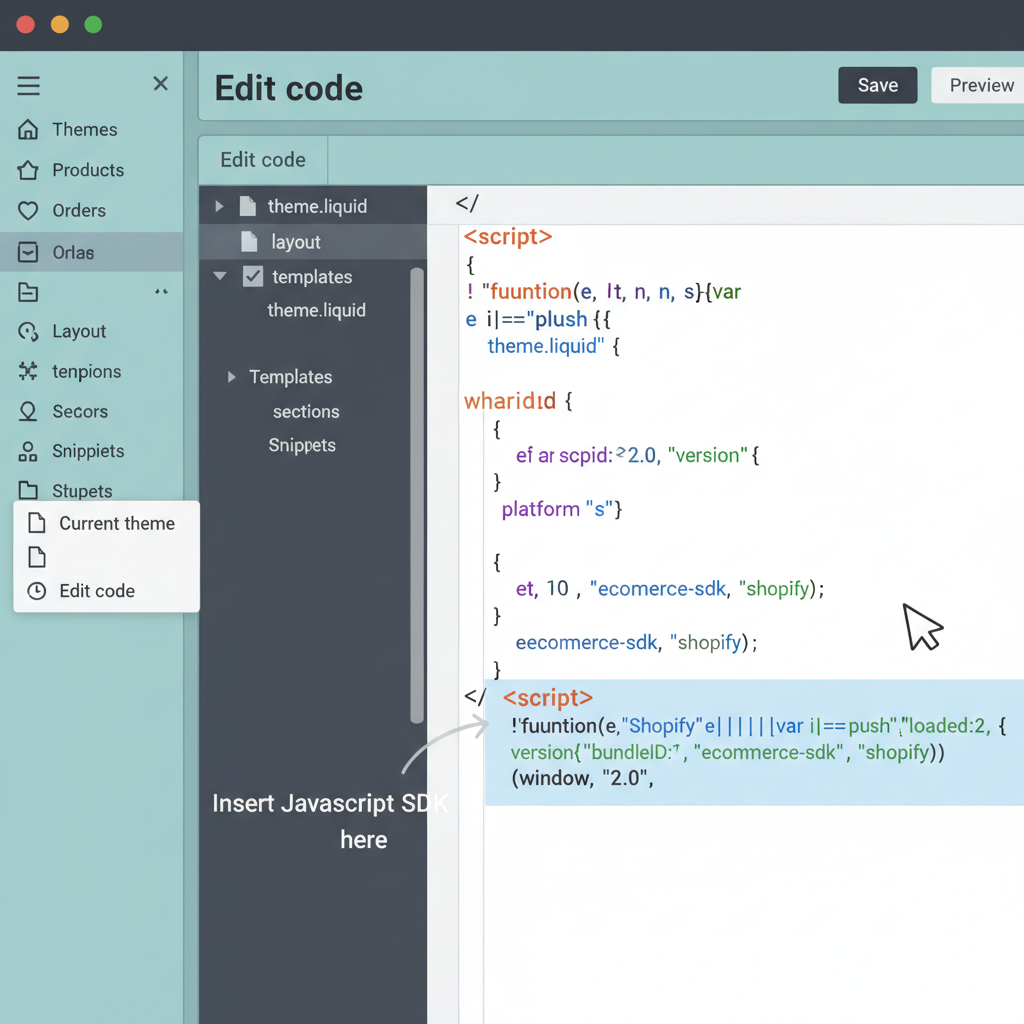
Task: Open Snippiets via the hierarchy icon
Action: [x=28, y=451]
